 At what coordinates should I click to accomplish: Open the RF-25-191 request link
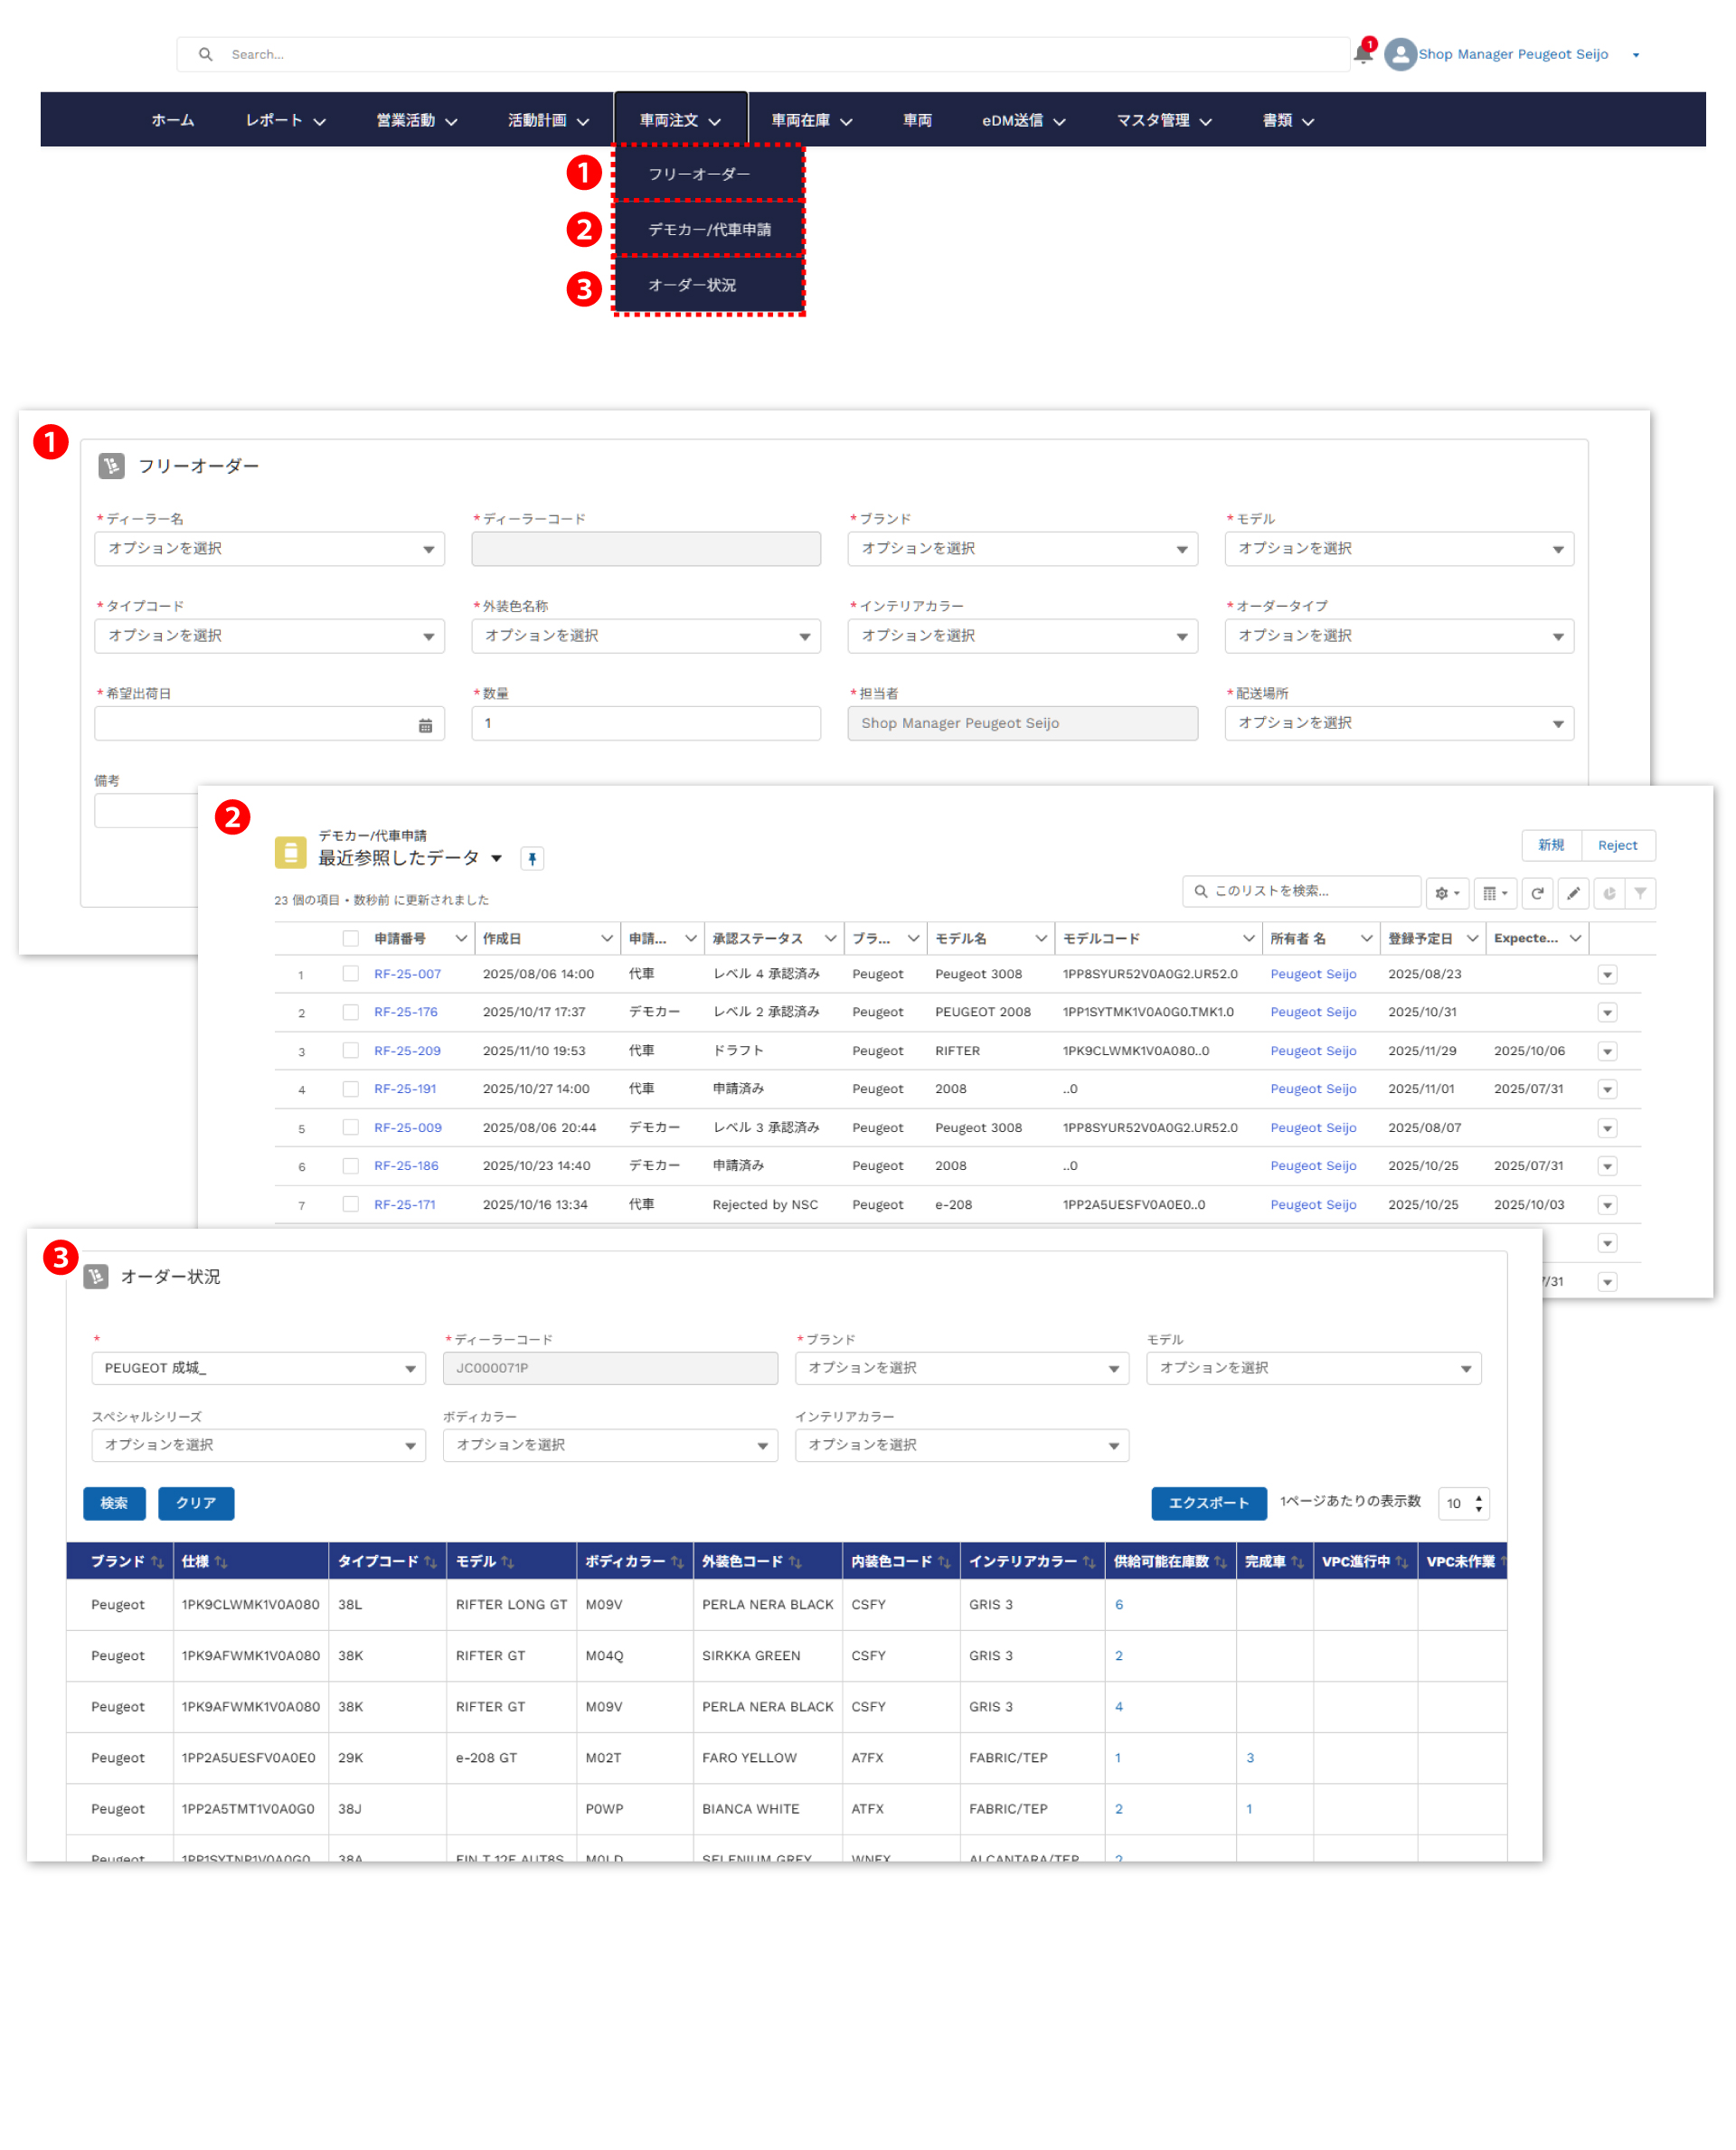tap(405, 1088)
